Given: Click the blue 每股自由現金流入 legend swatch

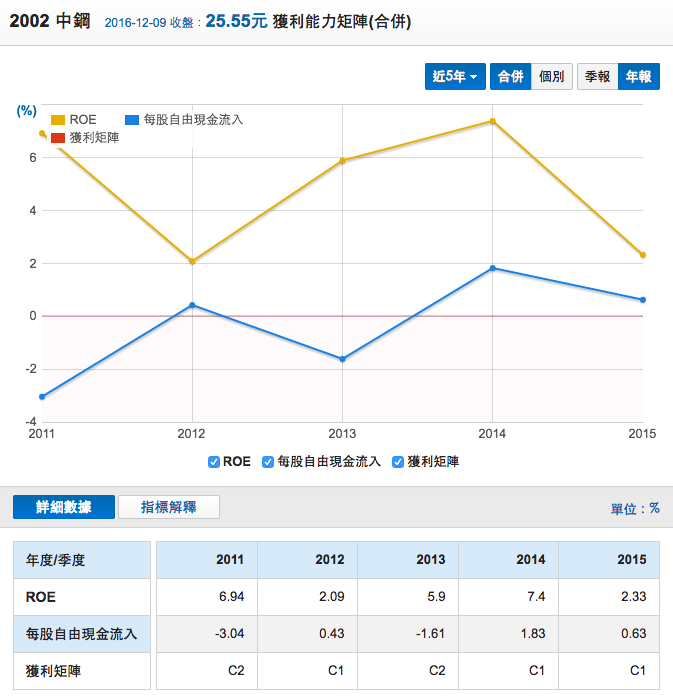Looking at the screenshot, I should click(131, 120).
